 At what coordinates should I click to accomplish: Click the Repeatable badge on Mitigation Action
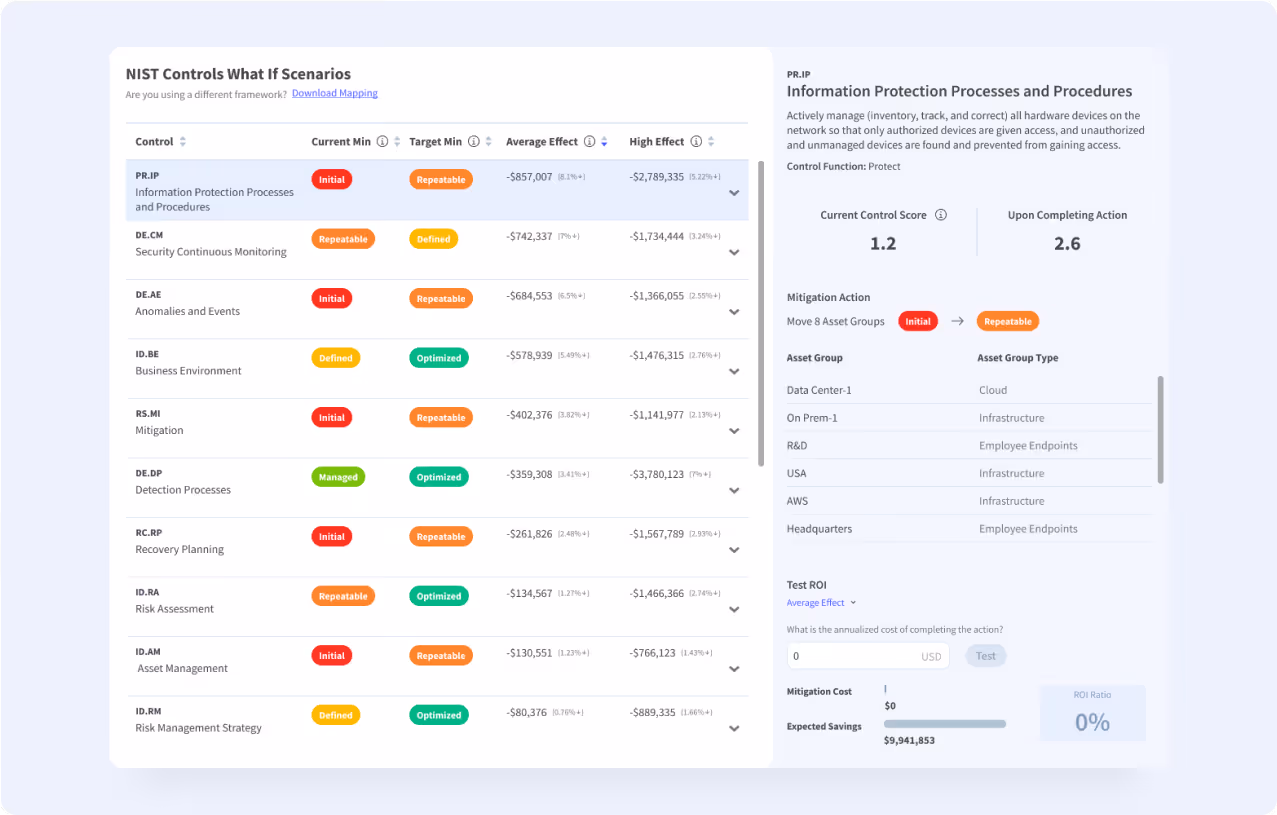(1007, 321)
